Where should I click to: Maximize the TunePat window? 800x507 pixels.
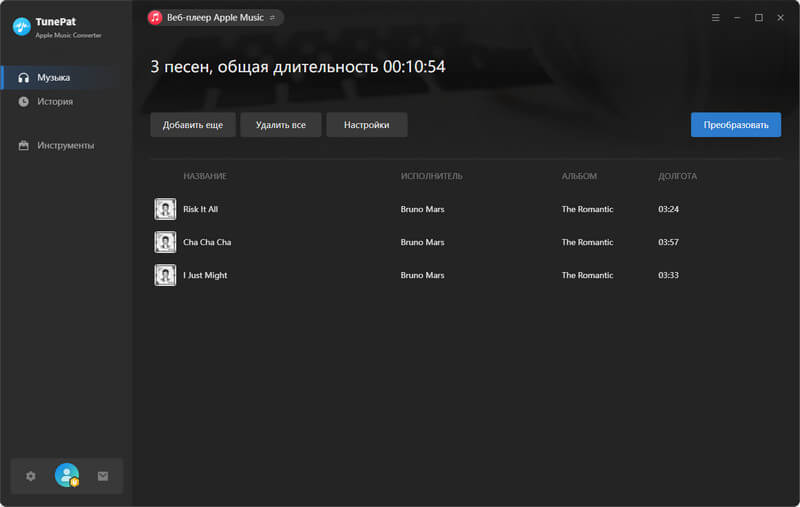click(758, 18)
